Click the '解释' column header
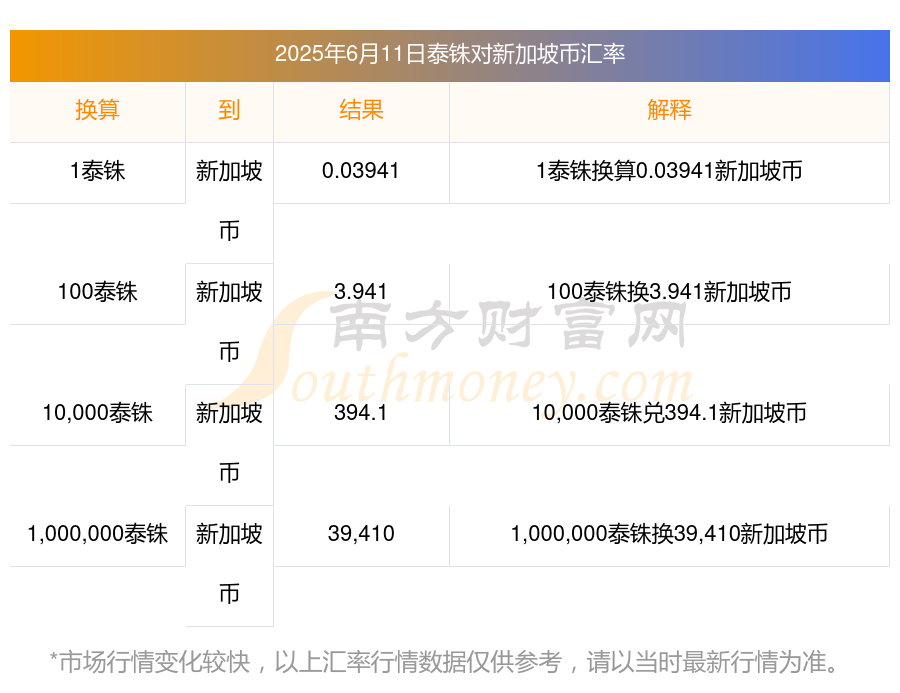This screenshot has height=693, width=900. [669, 110]
